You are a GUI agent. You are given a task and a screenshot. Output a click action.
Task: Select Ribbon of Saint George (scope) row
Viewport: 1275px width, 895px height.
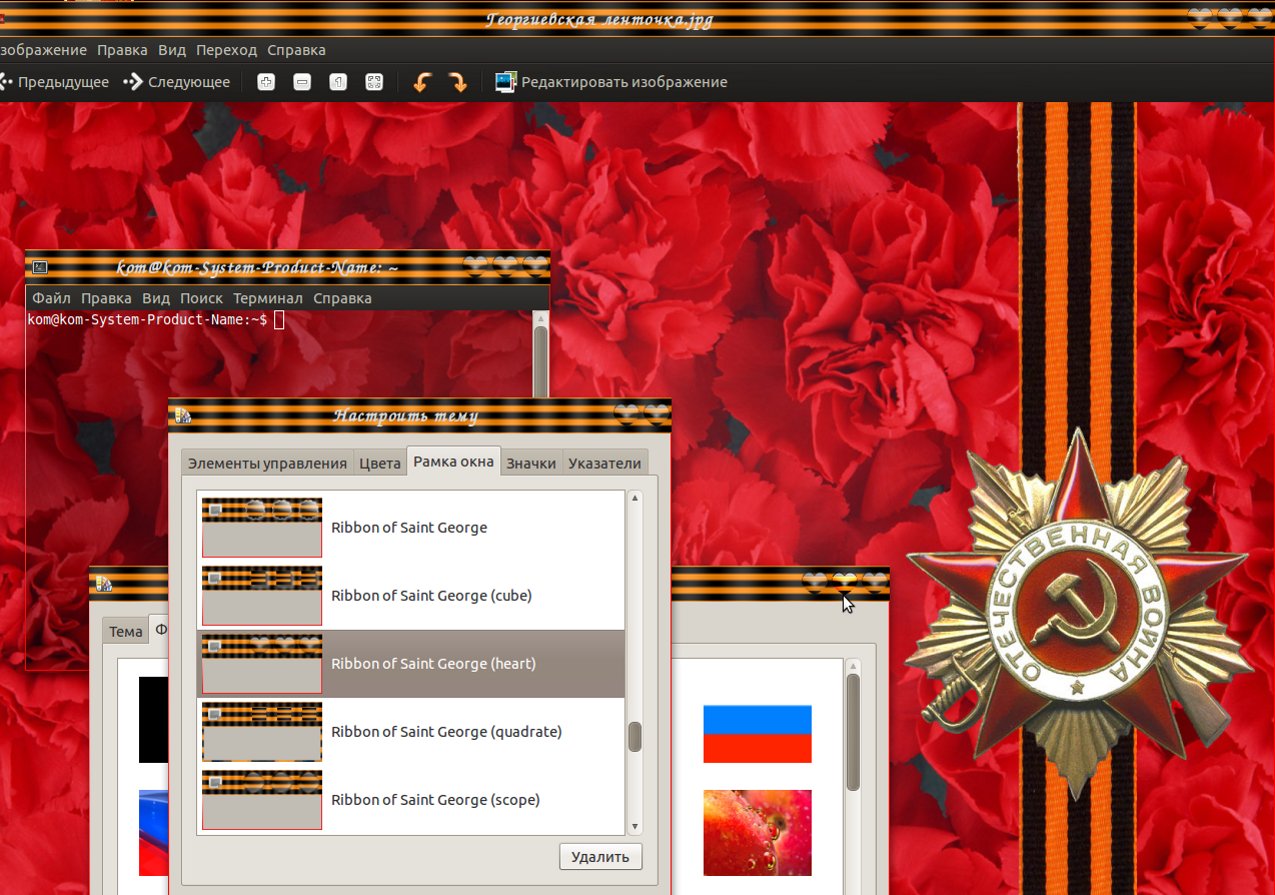pyautogui.click(x=411, y=799)
